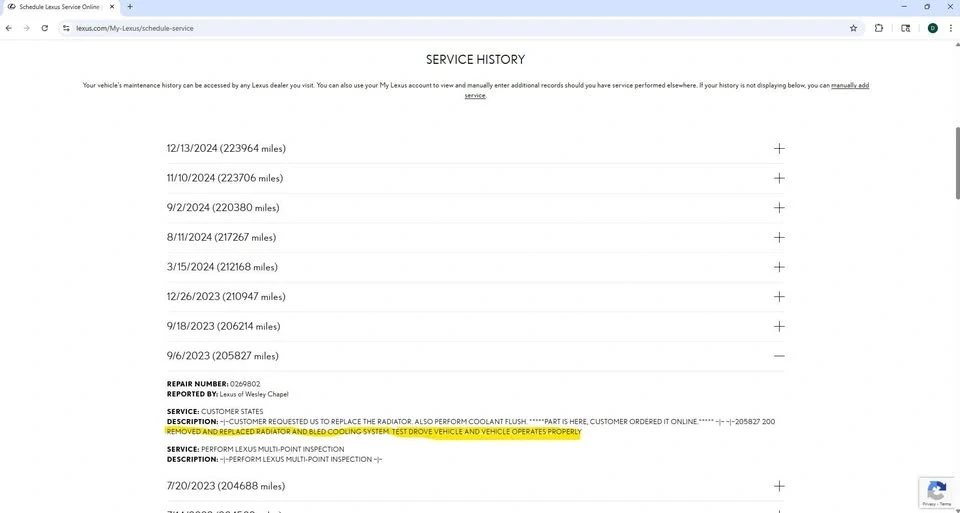Click the 9/6/2023 (205827 miles) text
The height and width of the screenshot is (513, 960).
point(222,356)
